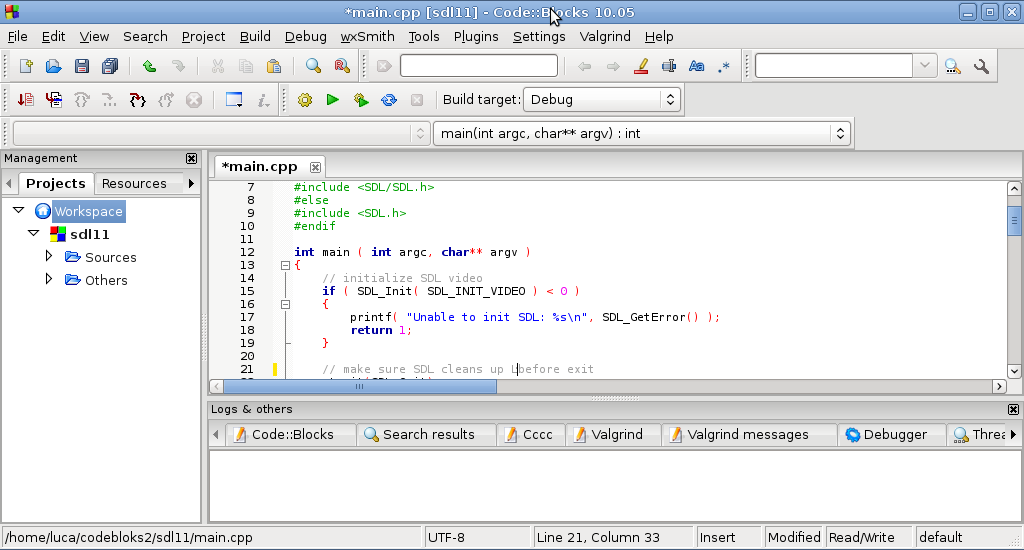Open the Find magnifier in main toolbar
This screenshot has height=550, width=1024.
point(313,66)
